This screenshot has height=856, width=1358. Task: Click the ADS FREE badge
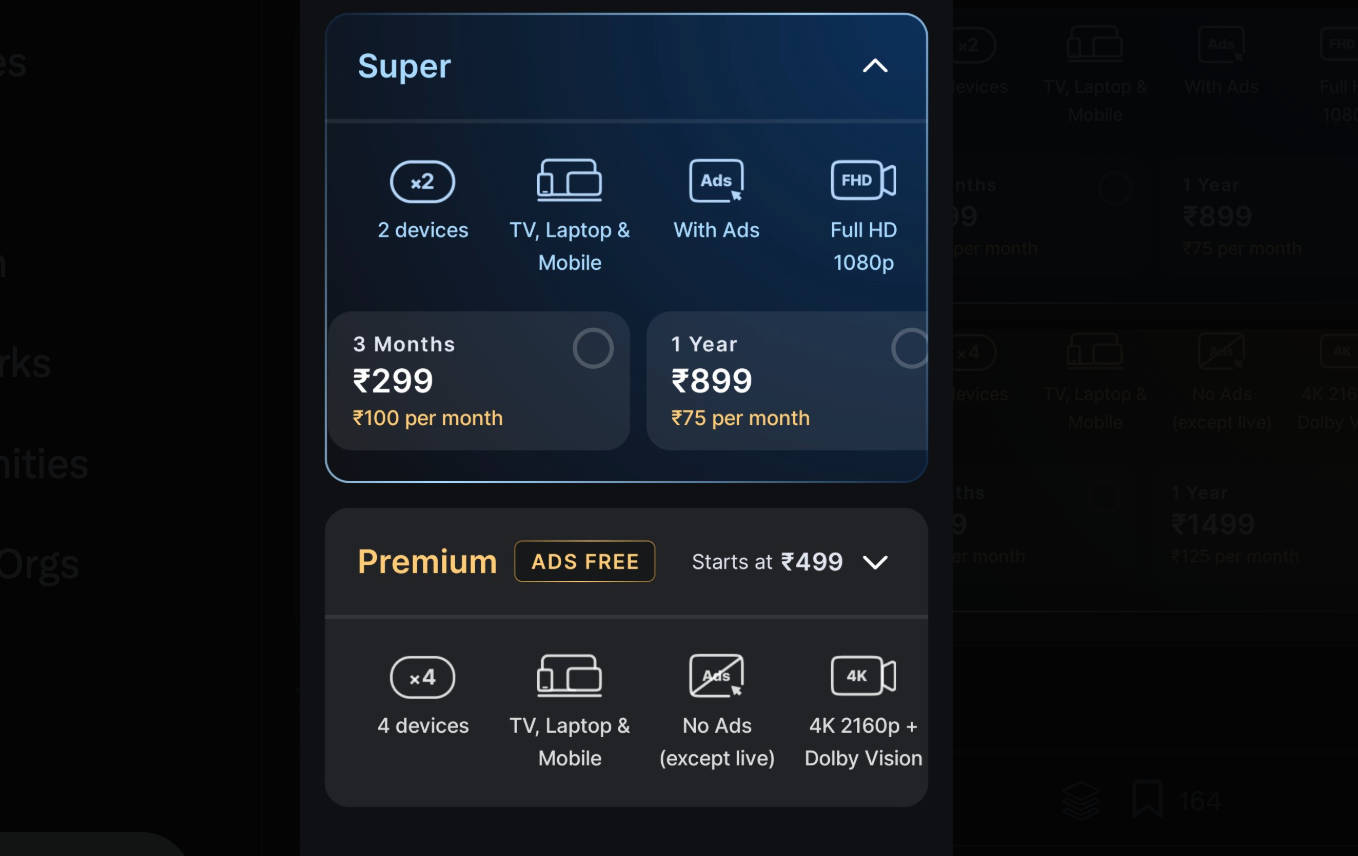585,562
